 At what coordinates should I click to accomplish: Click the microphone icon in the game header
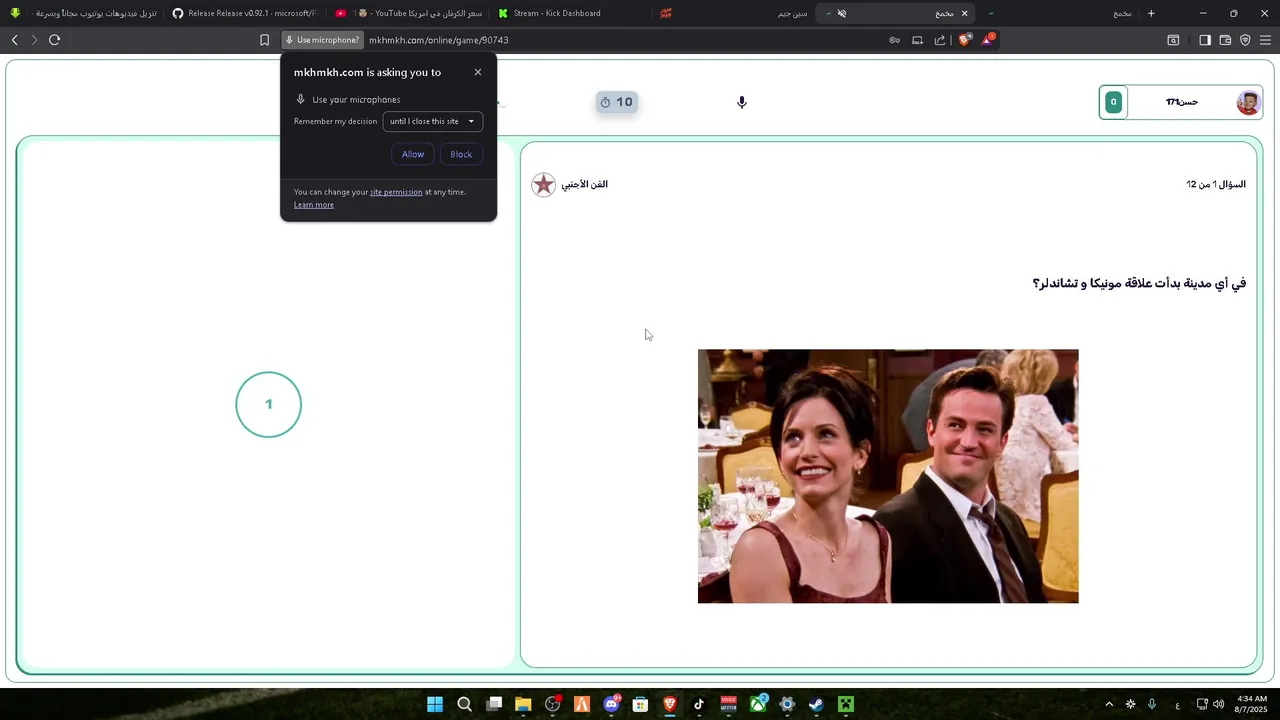(x=741, y=102)
